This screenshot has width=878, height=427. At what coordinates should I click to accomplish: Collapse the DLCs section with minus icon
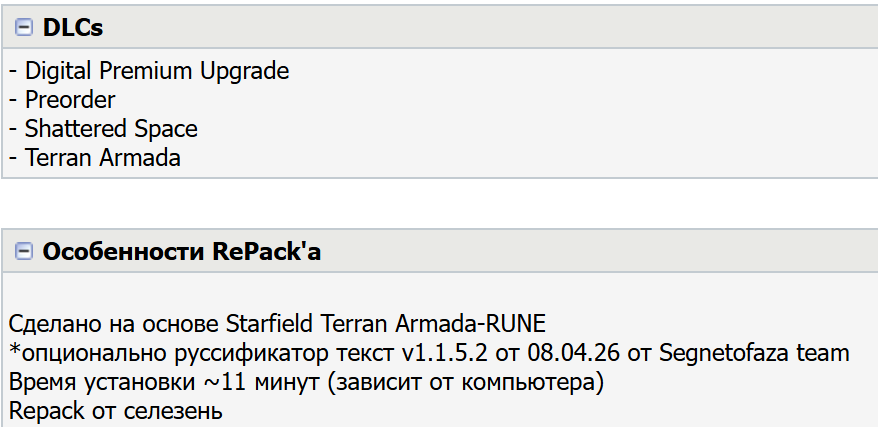[24, 28]
